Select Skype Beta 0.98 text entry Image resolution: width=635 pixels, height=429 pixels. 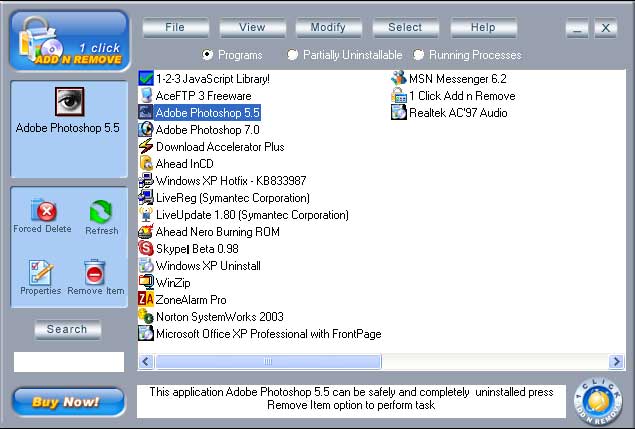[197, 249]
